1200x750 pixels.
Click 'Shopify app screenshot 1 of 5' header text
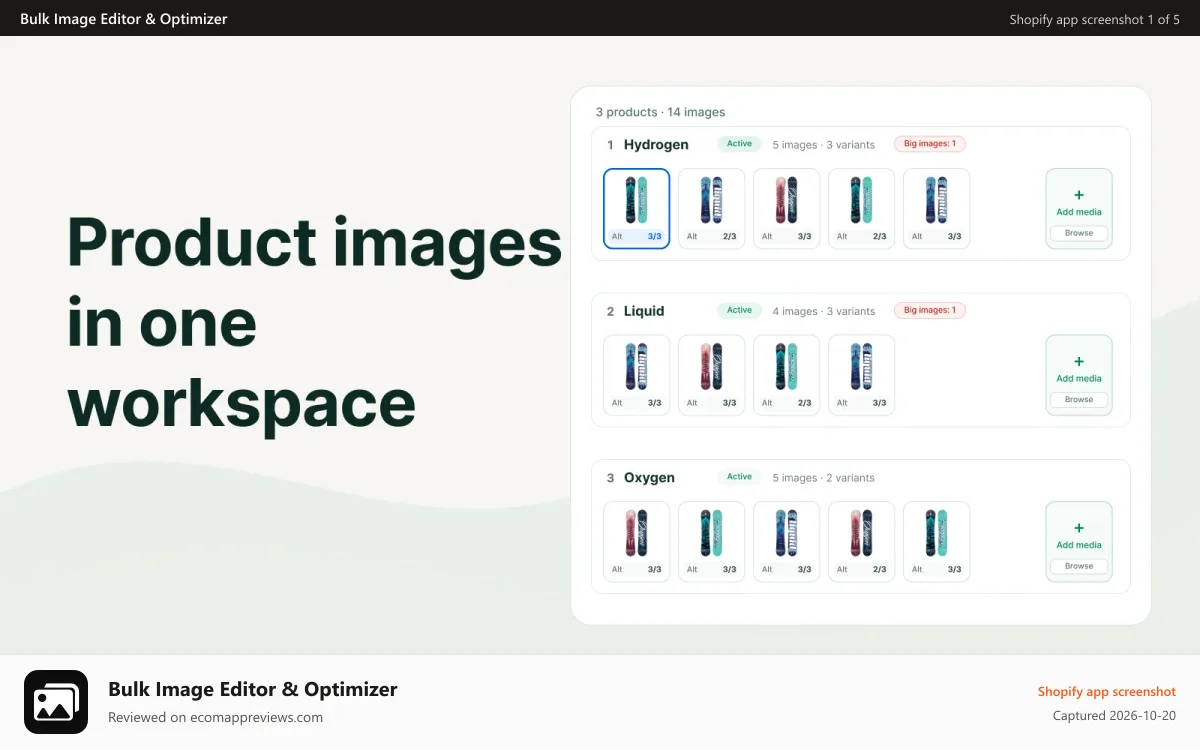[1095, 19]
